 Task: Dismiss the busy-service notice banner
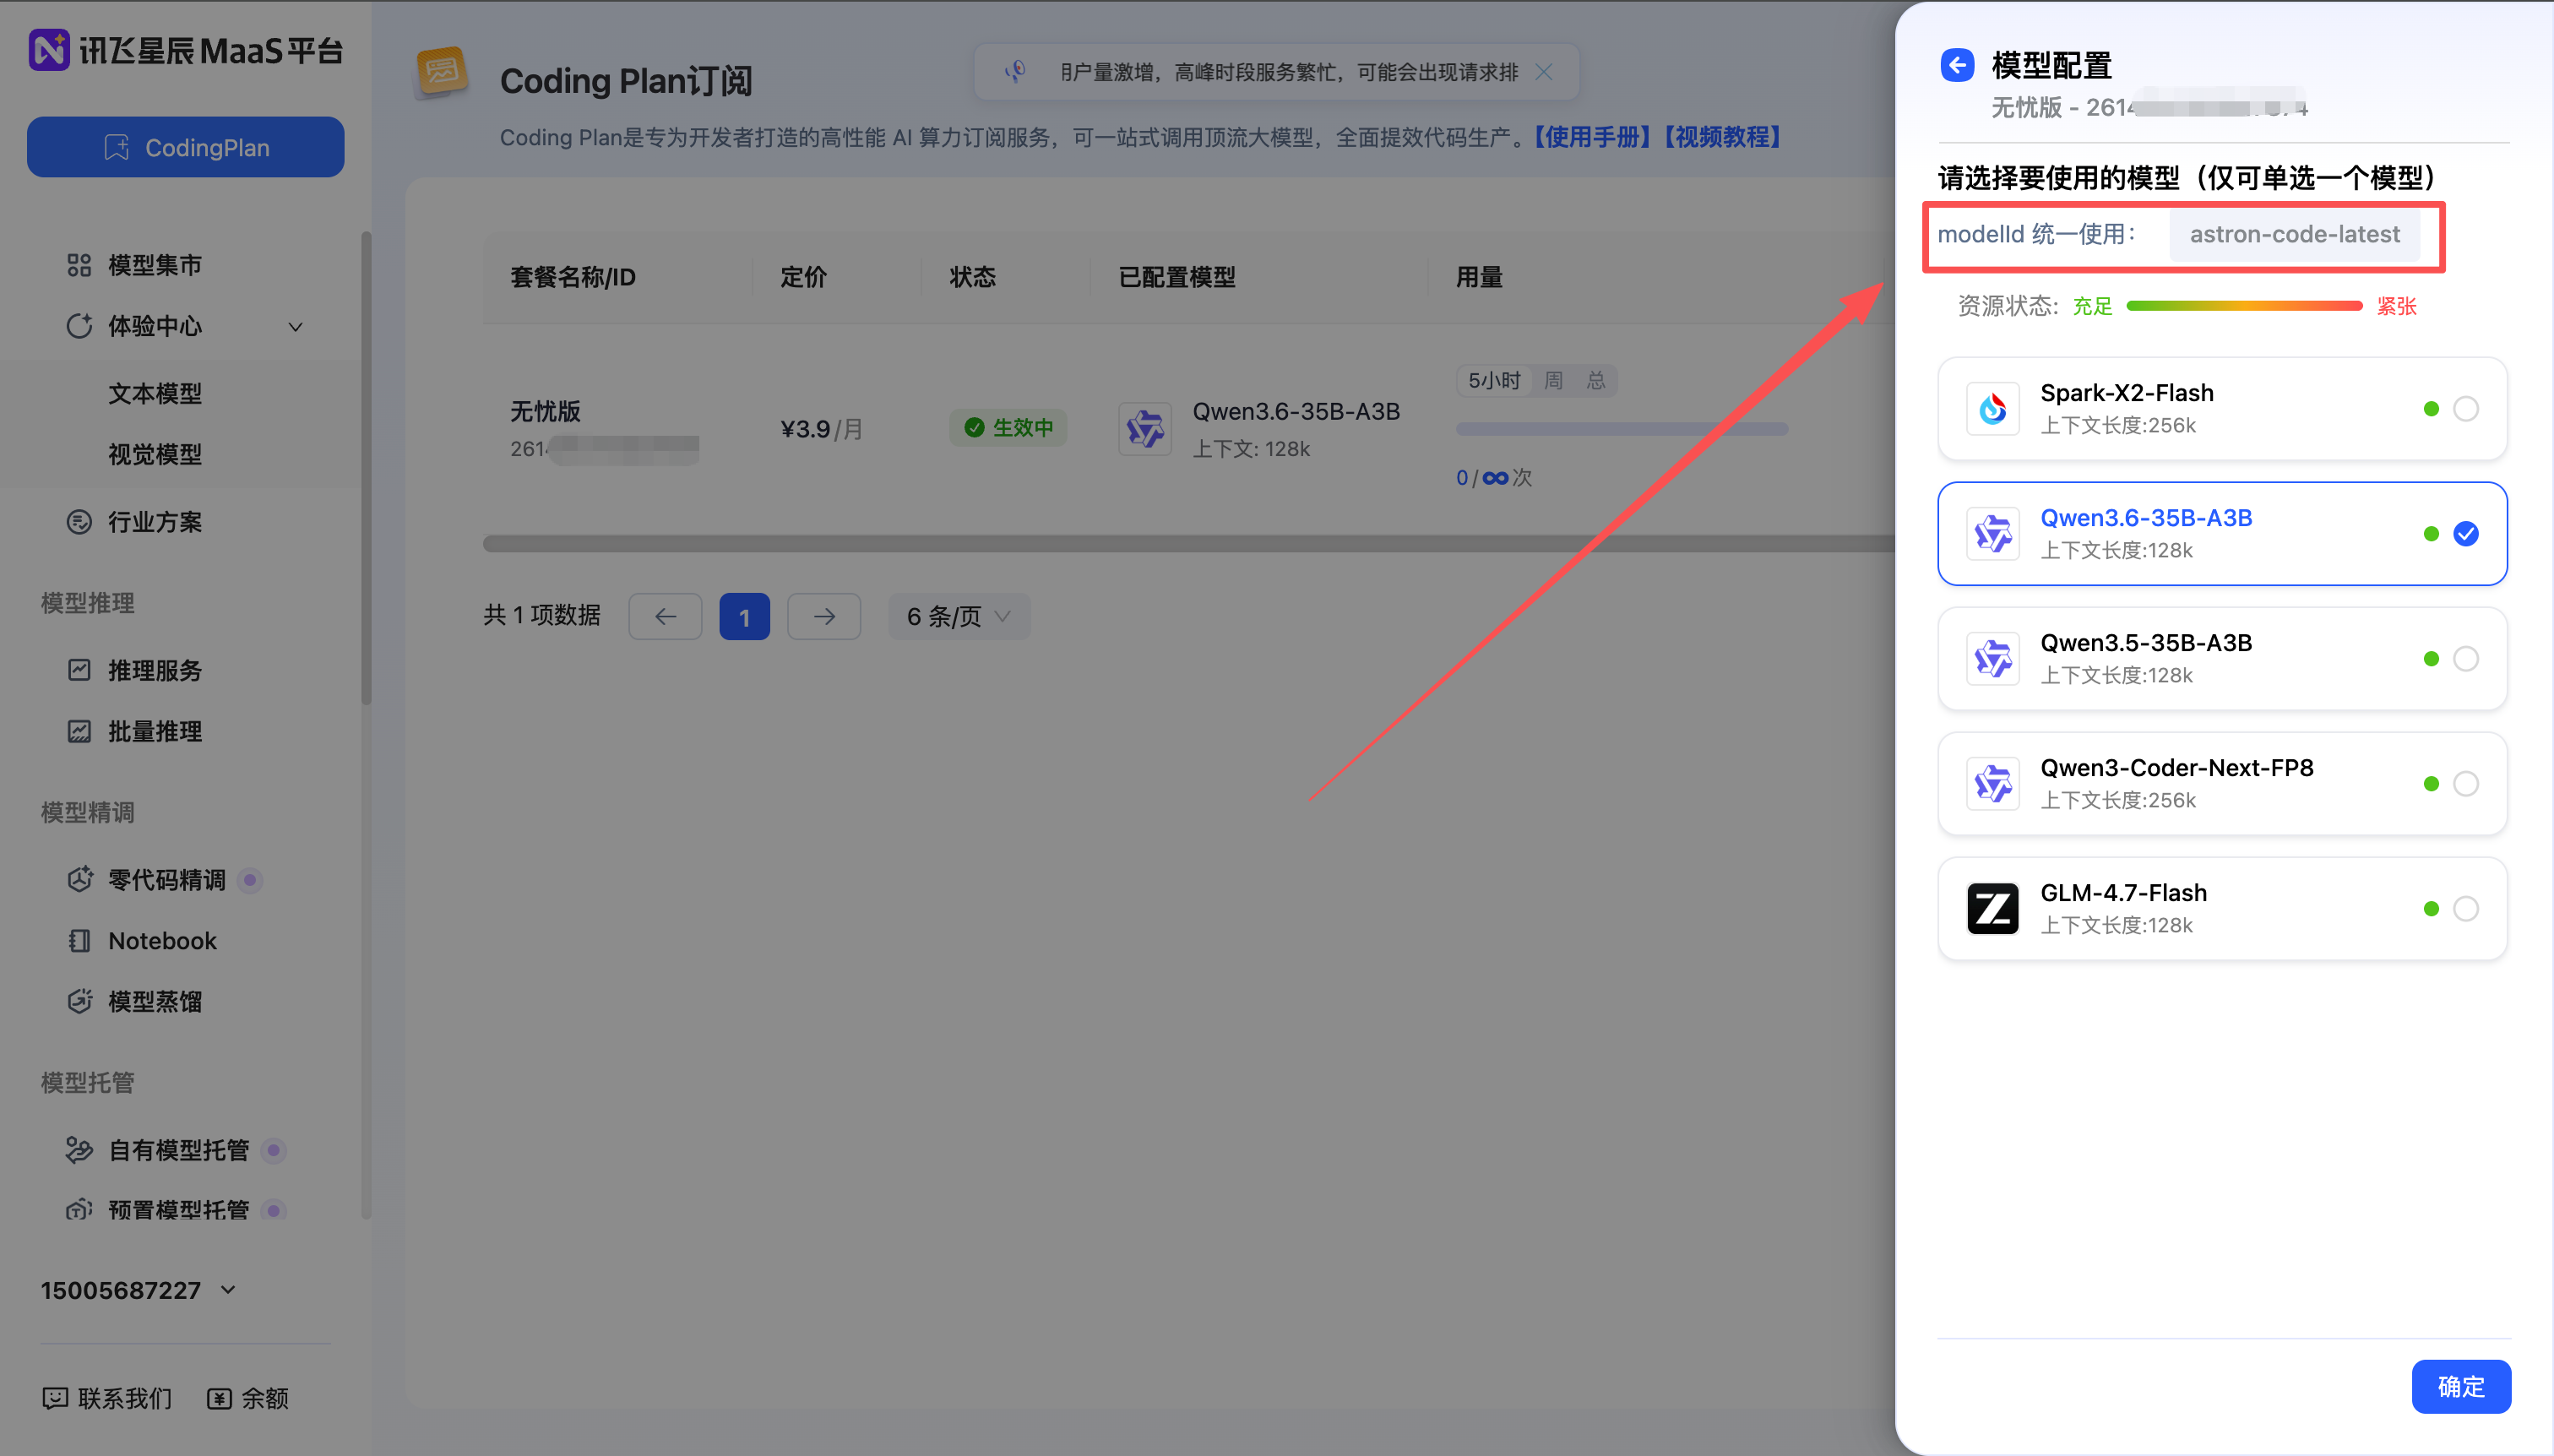point(1544,72)
